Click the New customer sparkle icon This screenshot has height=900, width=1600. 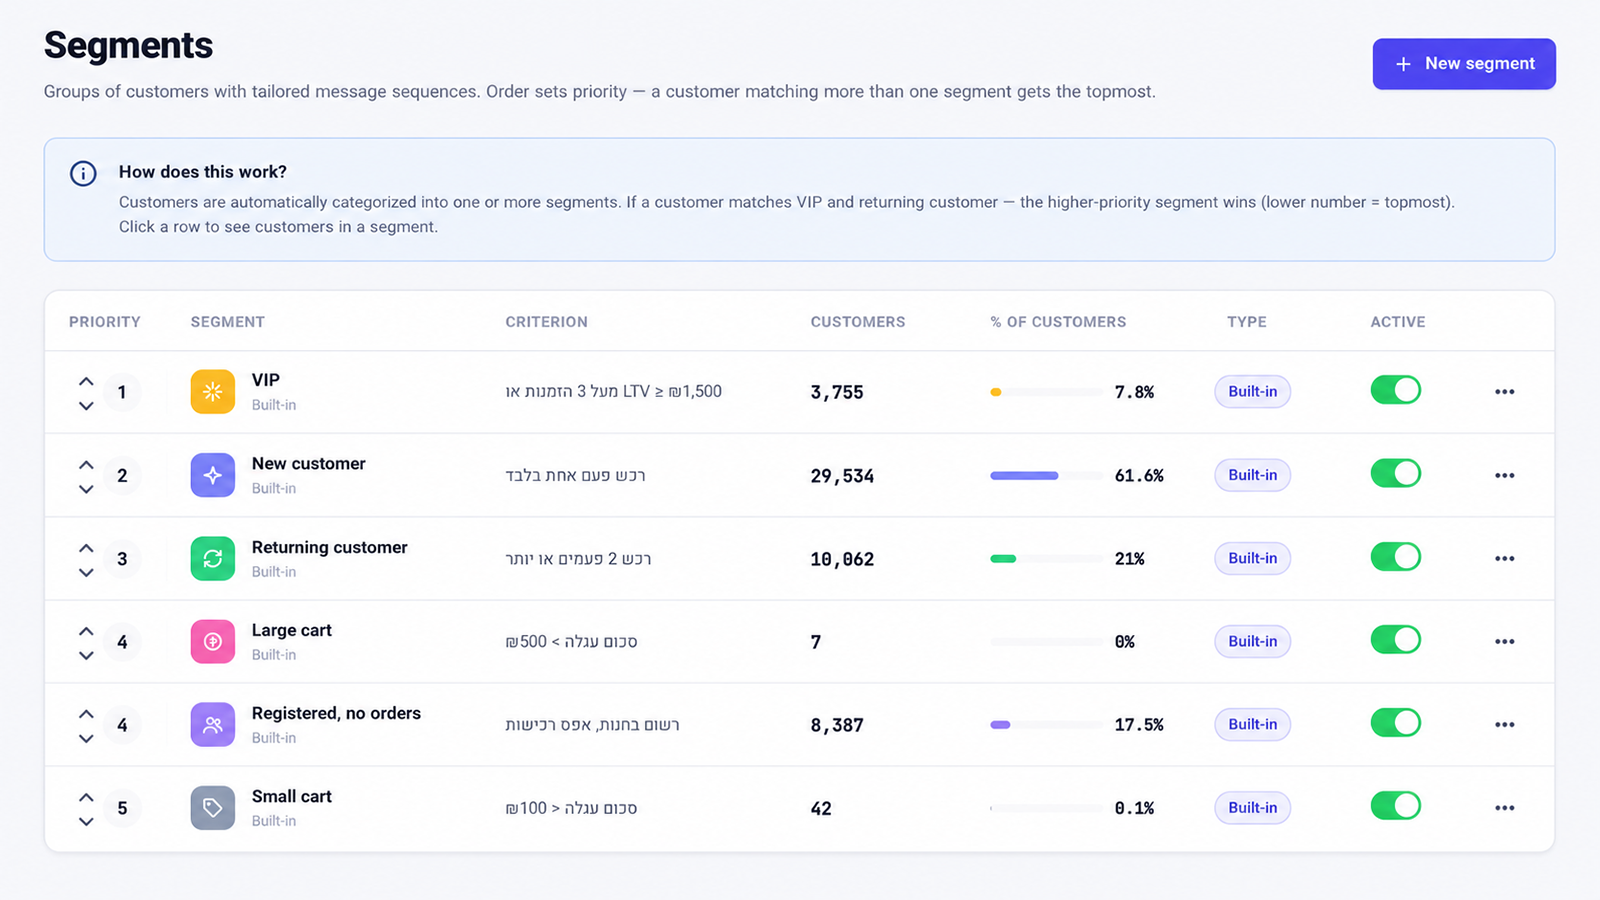click(212, 475)
